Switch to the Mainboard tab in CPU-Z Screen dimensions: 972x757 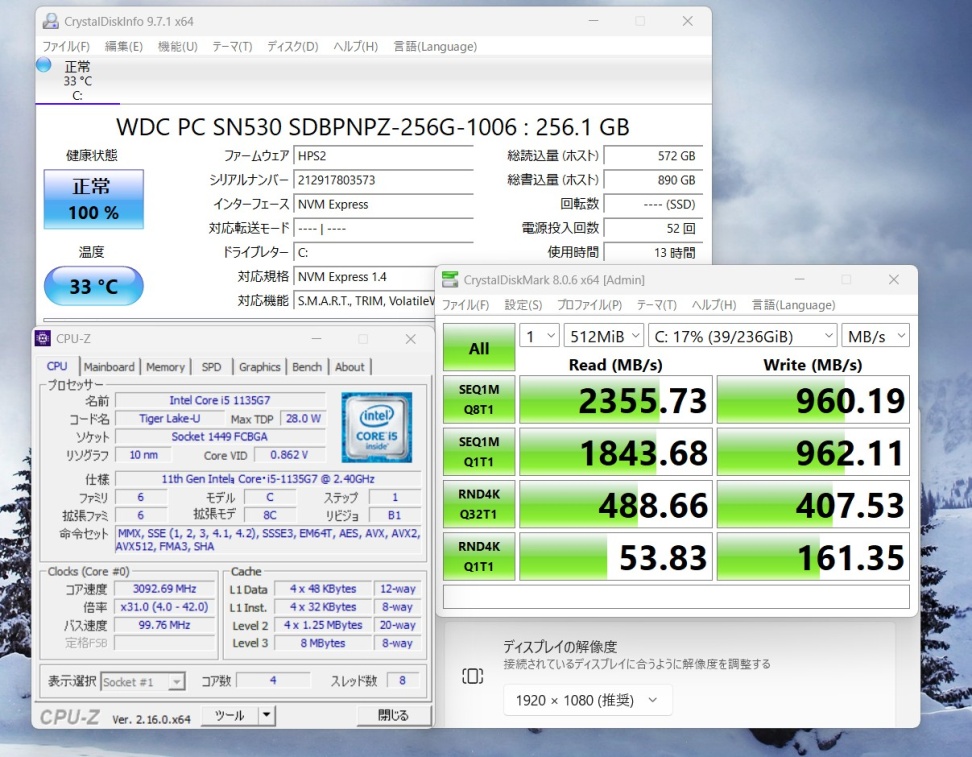coord(109,367)
